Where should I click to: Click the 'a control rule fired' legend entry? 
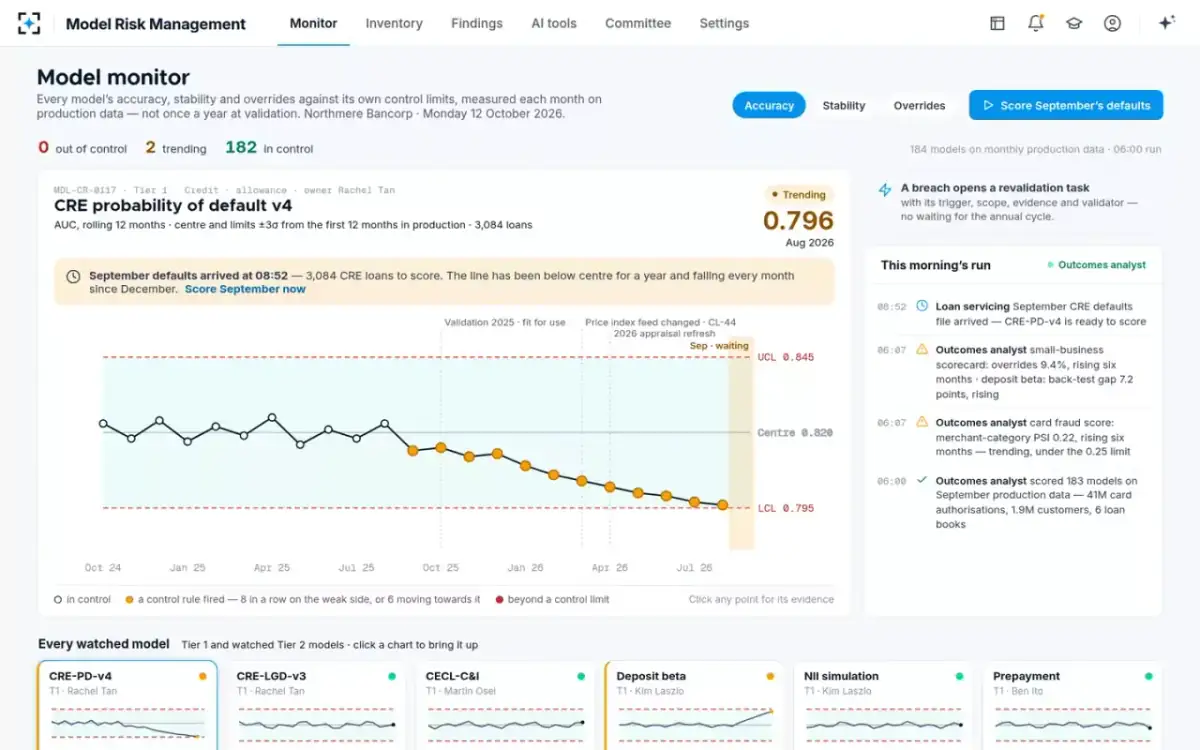(302, 599)
